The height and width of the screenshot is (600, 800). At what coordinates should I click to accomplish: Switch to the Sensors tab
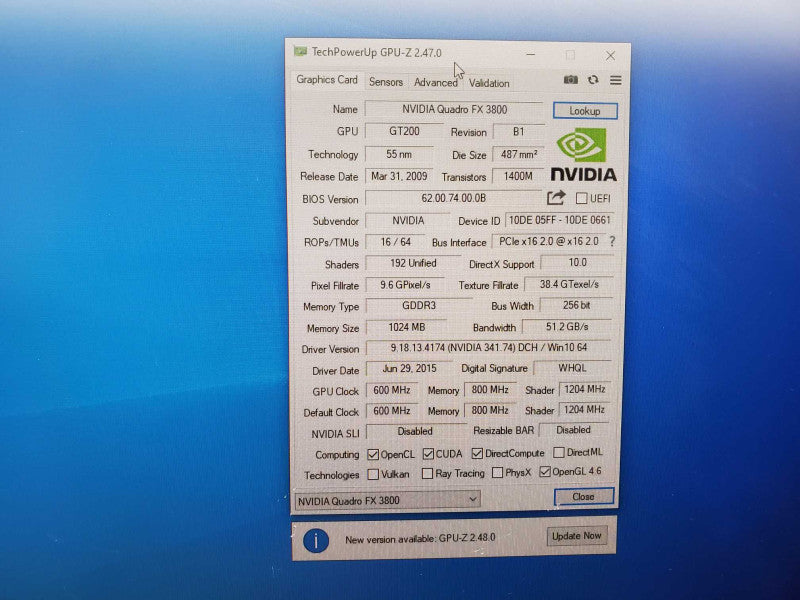click(x=386, y=82)
